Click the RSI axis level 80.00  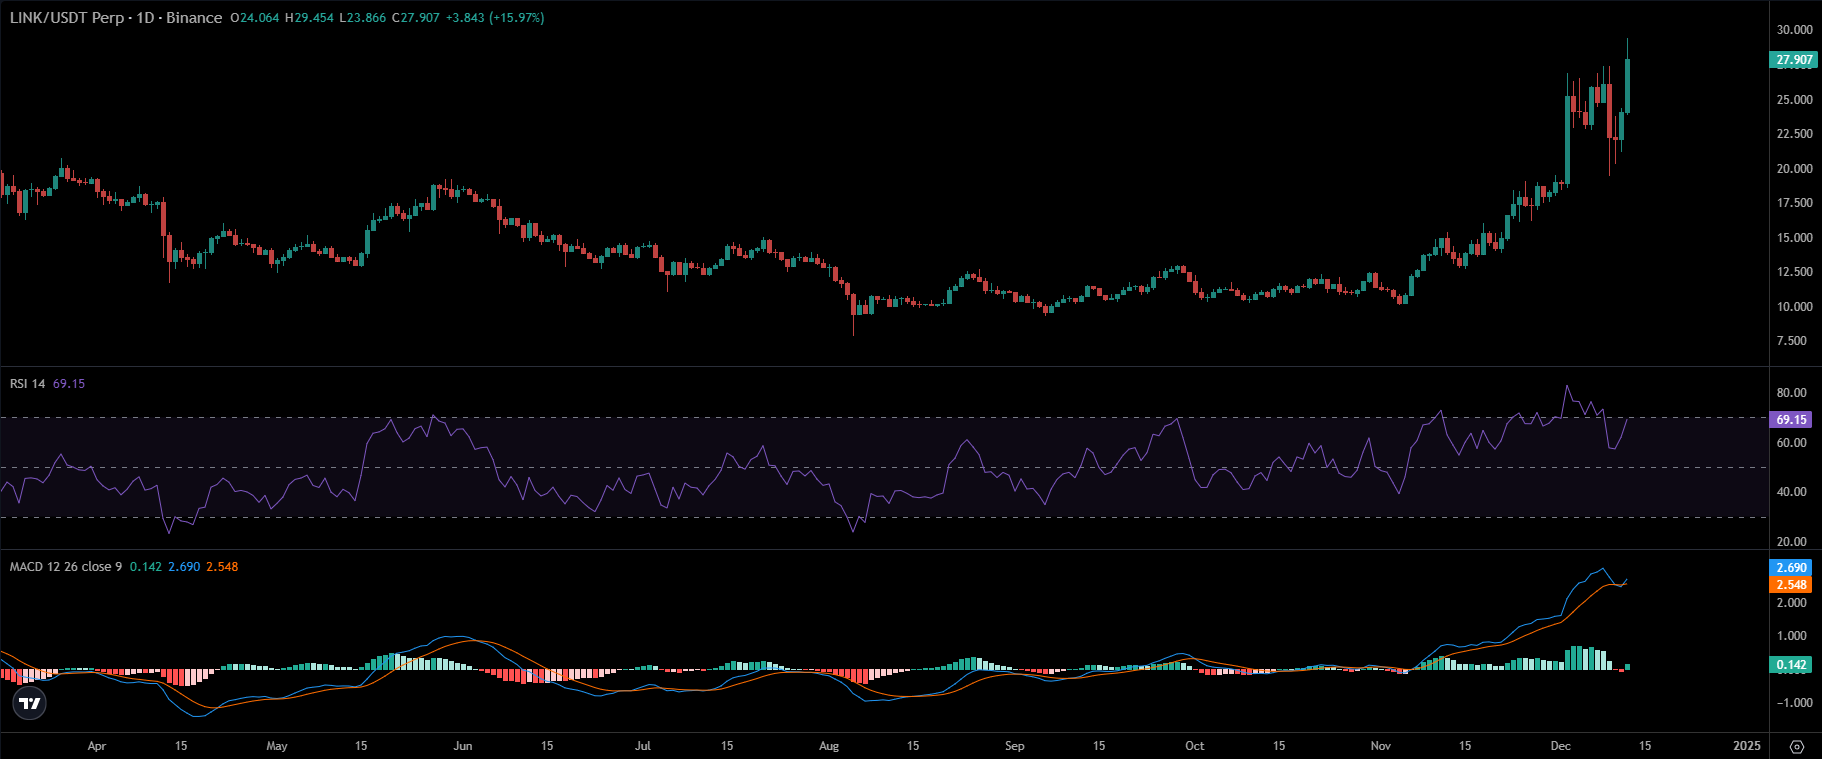(x=1791, y=393)
